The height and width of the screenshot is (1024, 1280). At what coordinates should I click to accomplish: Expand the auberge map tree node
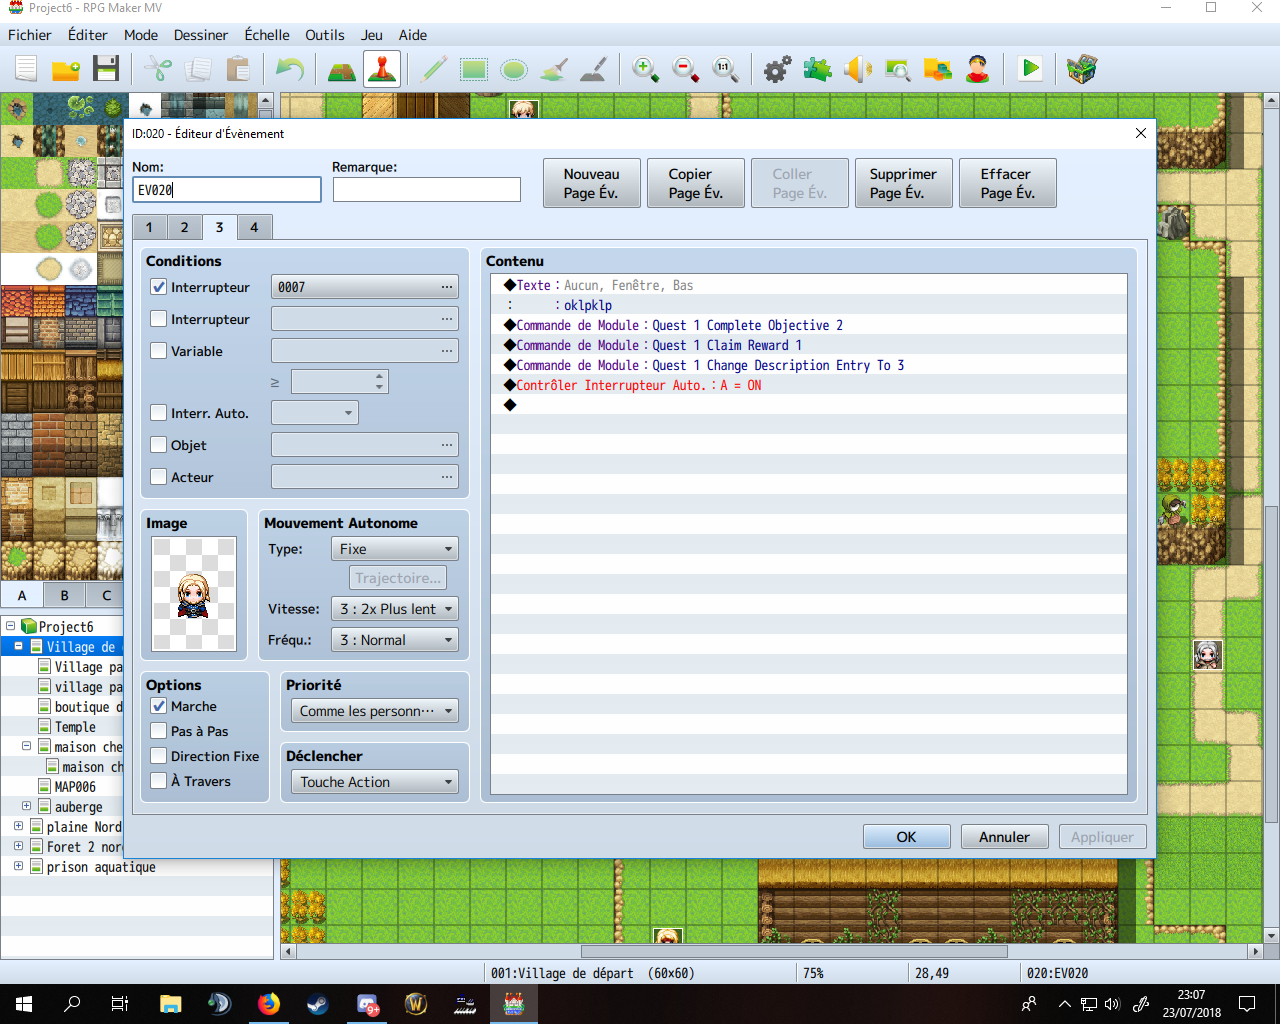(26, 806)
